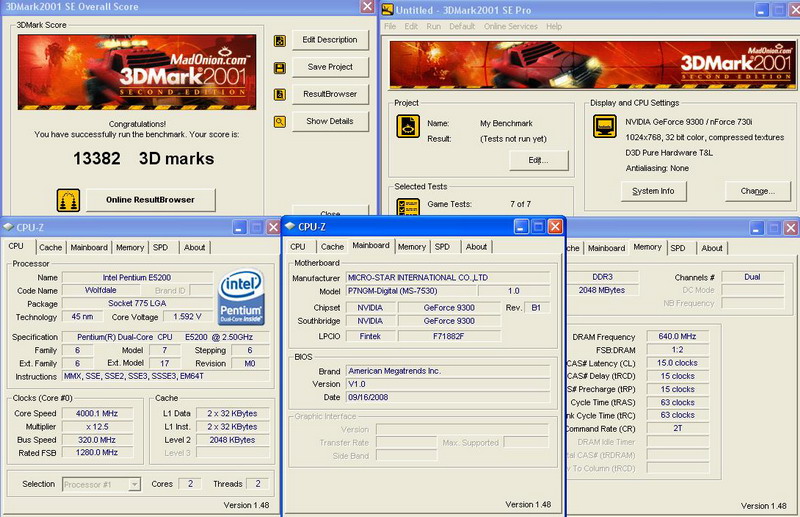Screen dimensions: 800x517
Task: Click the Show Details button
Action: pos(330,121)
